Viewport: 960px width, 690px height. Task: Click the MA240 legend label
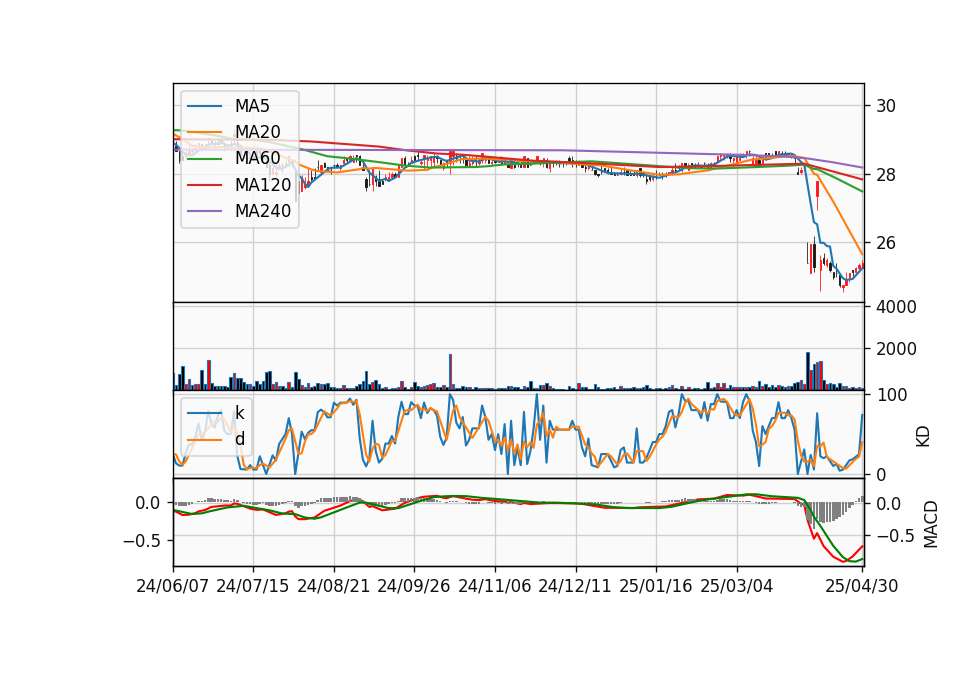[263, 211]
